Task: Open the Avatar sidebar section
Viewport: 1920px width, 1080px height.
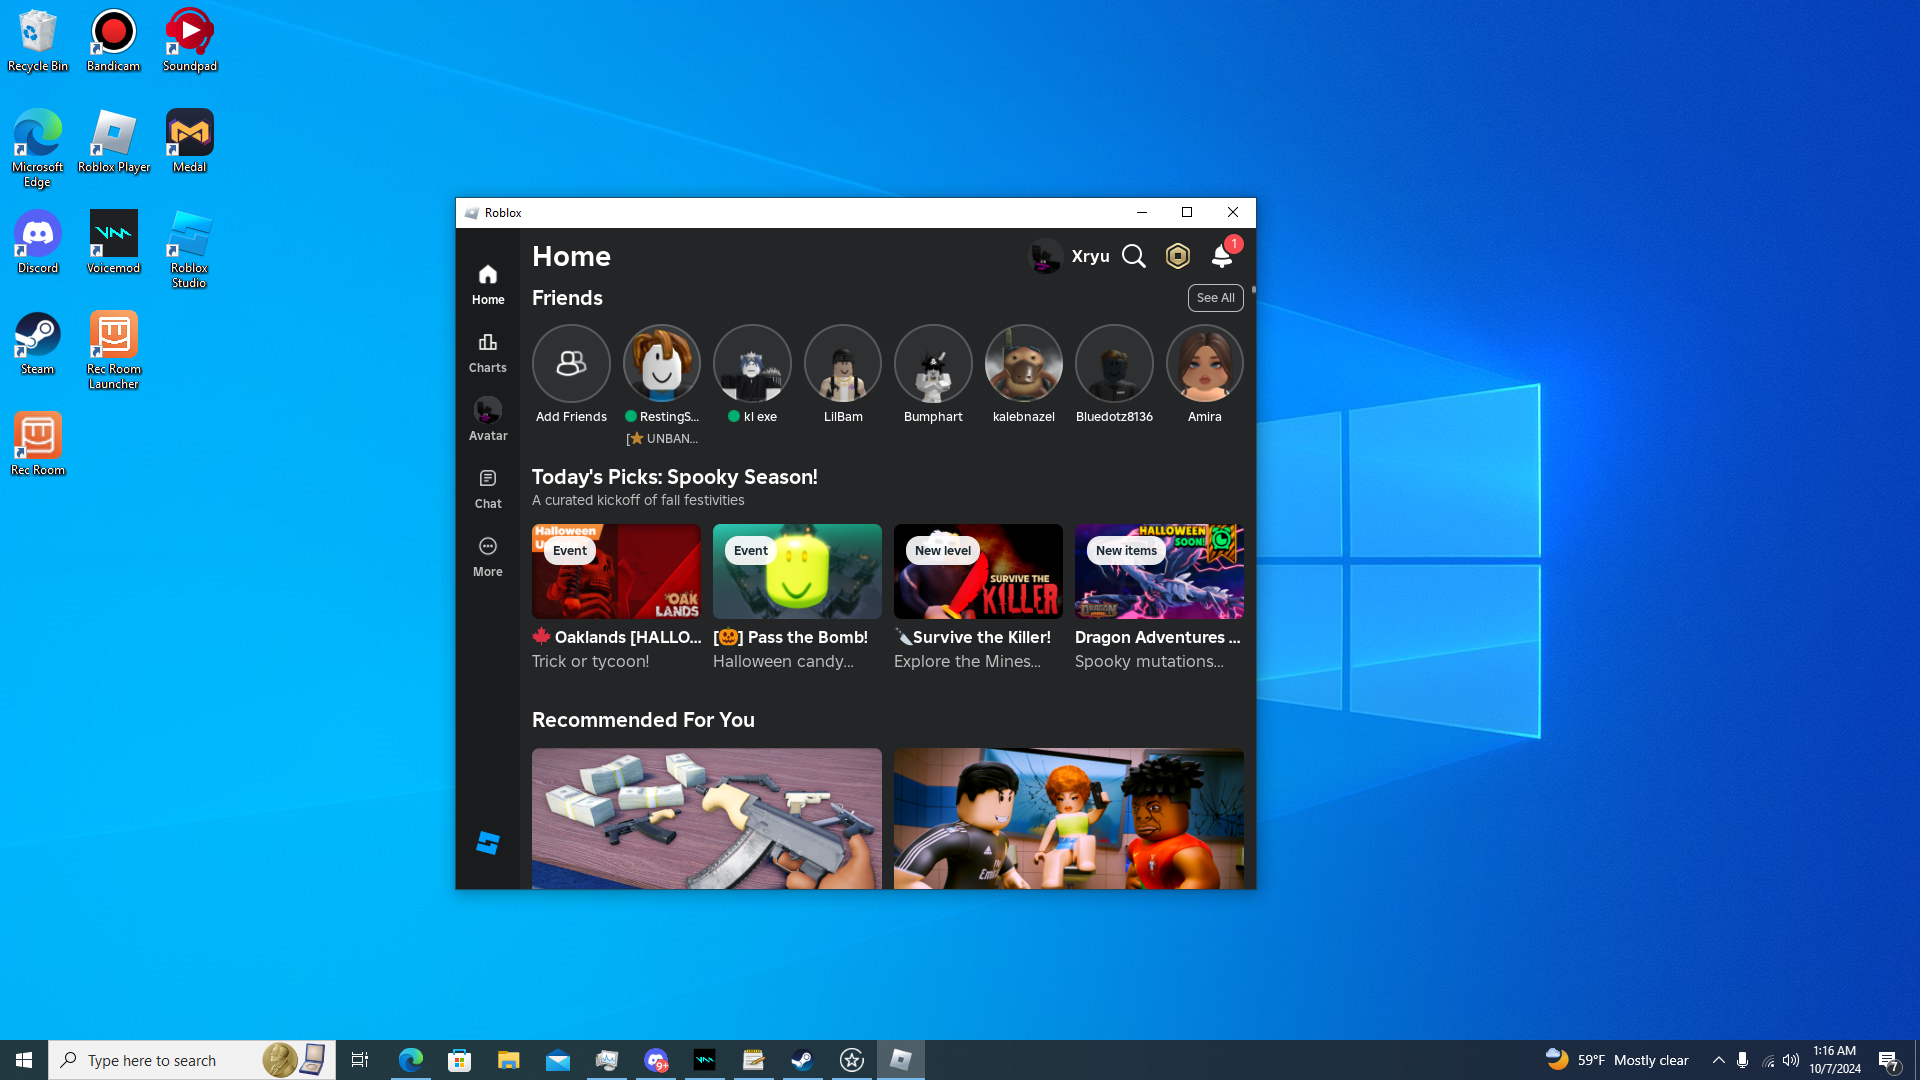Action: [488, 419]
